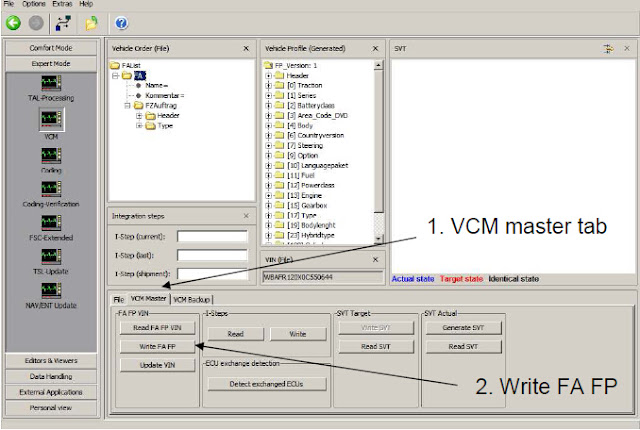Open the Options menu

click(33, 4)
